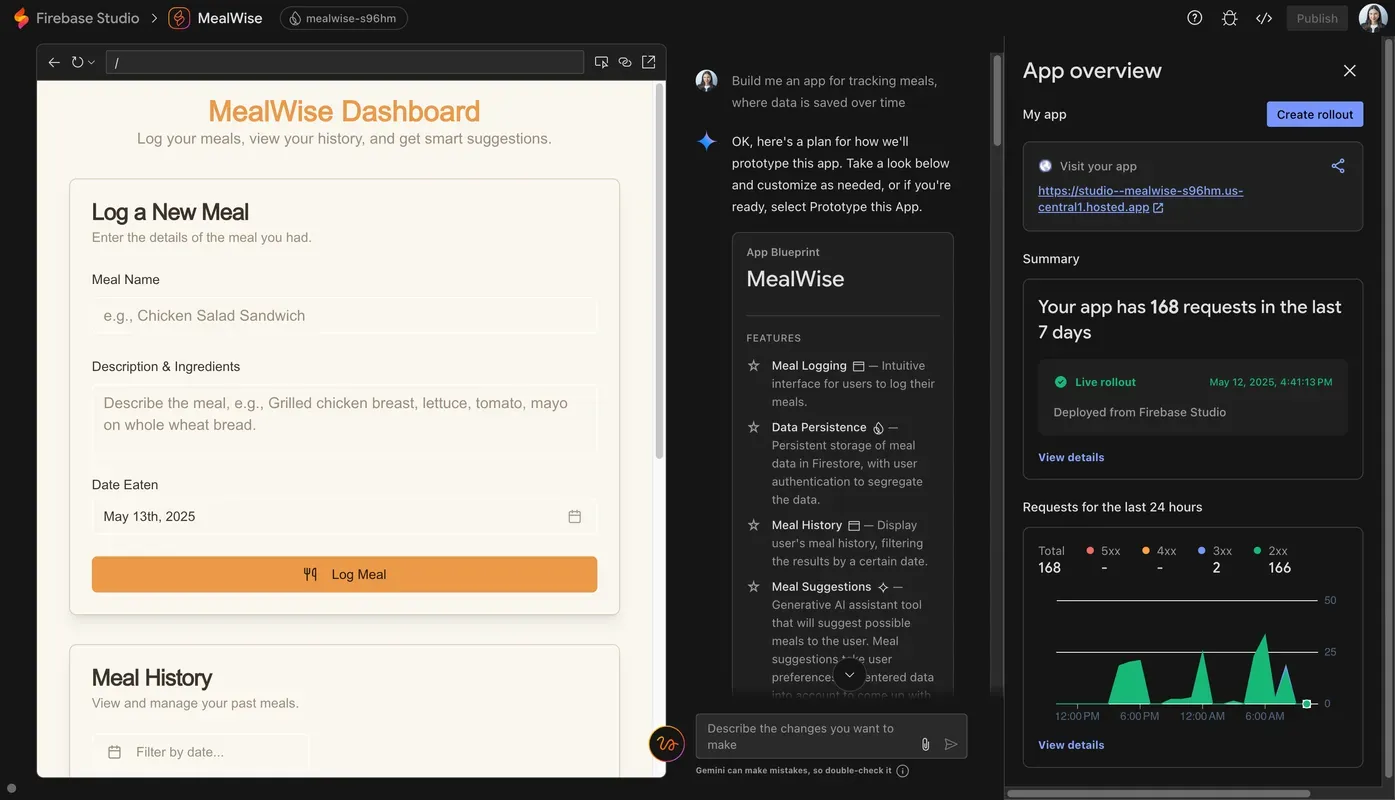Click View details under the Live rollout summary
Viewport: 1395px width, 800px height.
[x=1071, y=457]
